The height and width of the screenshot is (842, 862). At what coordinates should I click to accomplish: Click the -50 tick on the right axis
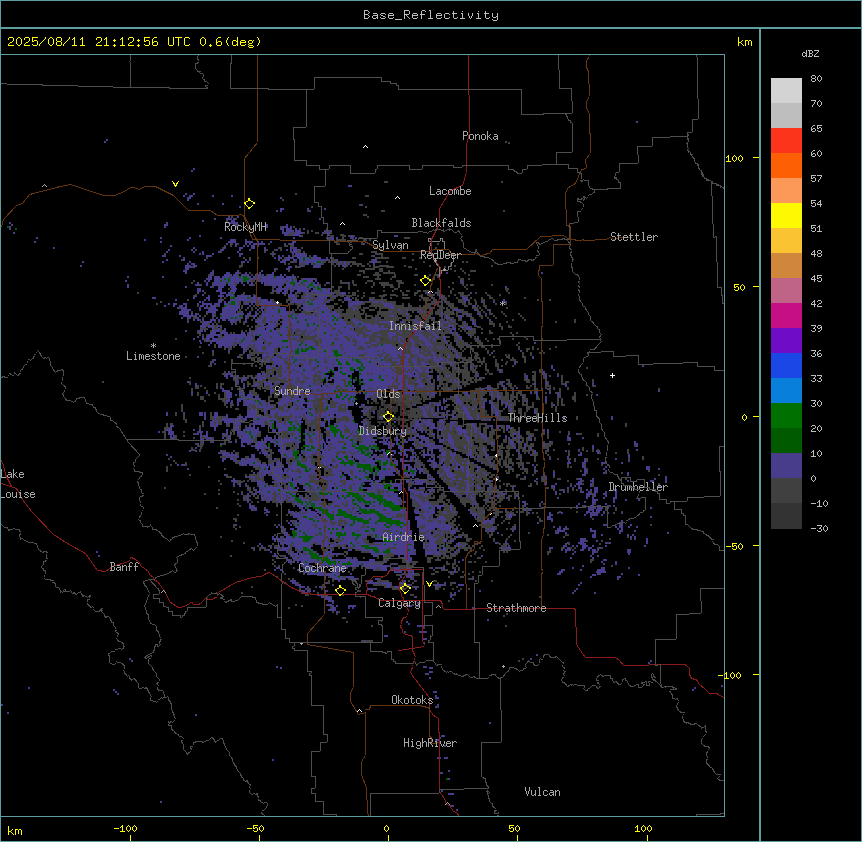(x=734, y=546)
